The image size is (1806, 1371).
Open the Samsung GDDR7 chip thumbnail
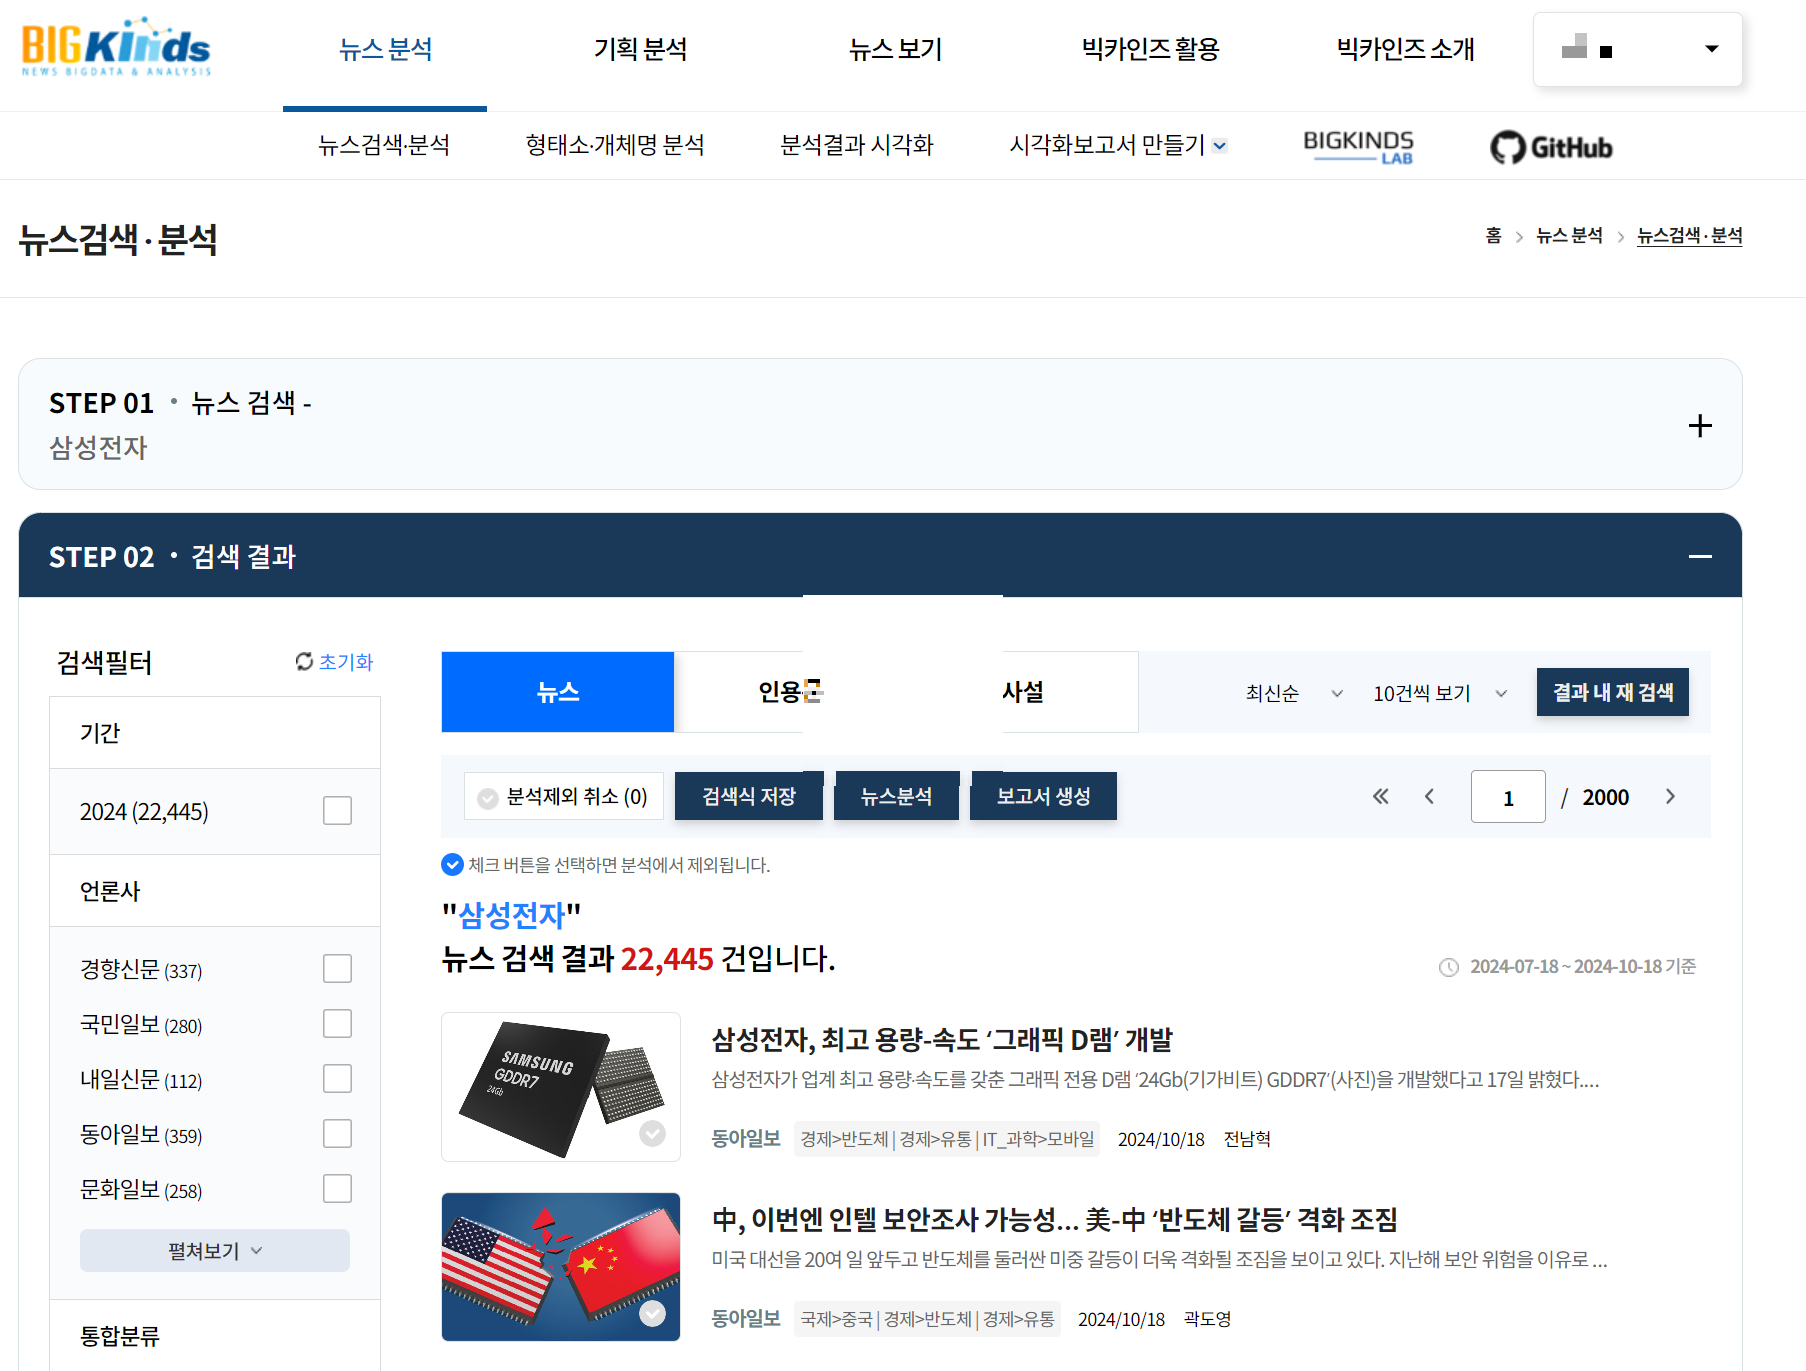click(x=561, y=1087)
